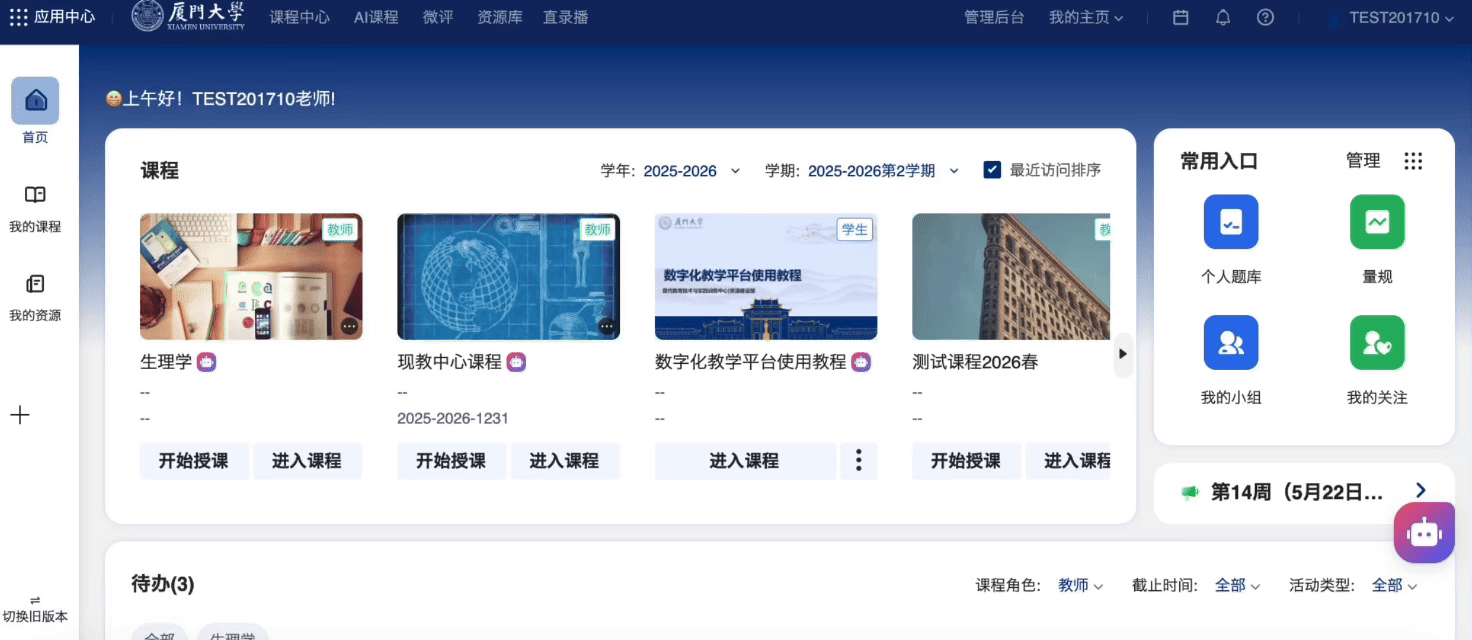1472x640 pixels.
Task: Open the 量规 green icon
Action: pos(1377,222)
